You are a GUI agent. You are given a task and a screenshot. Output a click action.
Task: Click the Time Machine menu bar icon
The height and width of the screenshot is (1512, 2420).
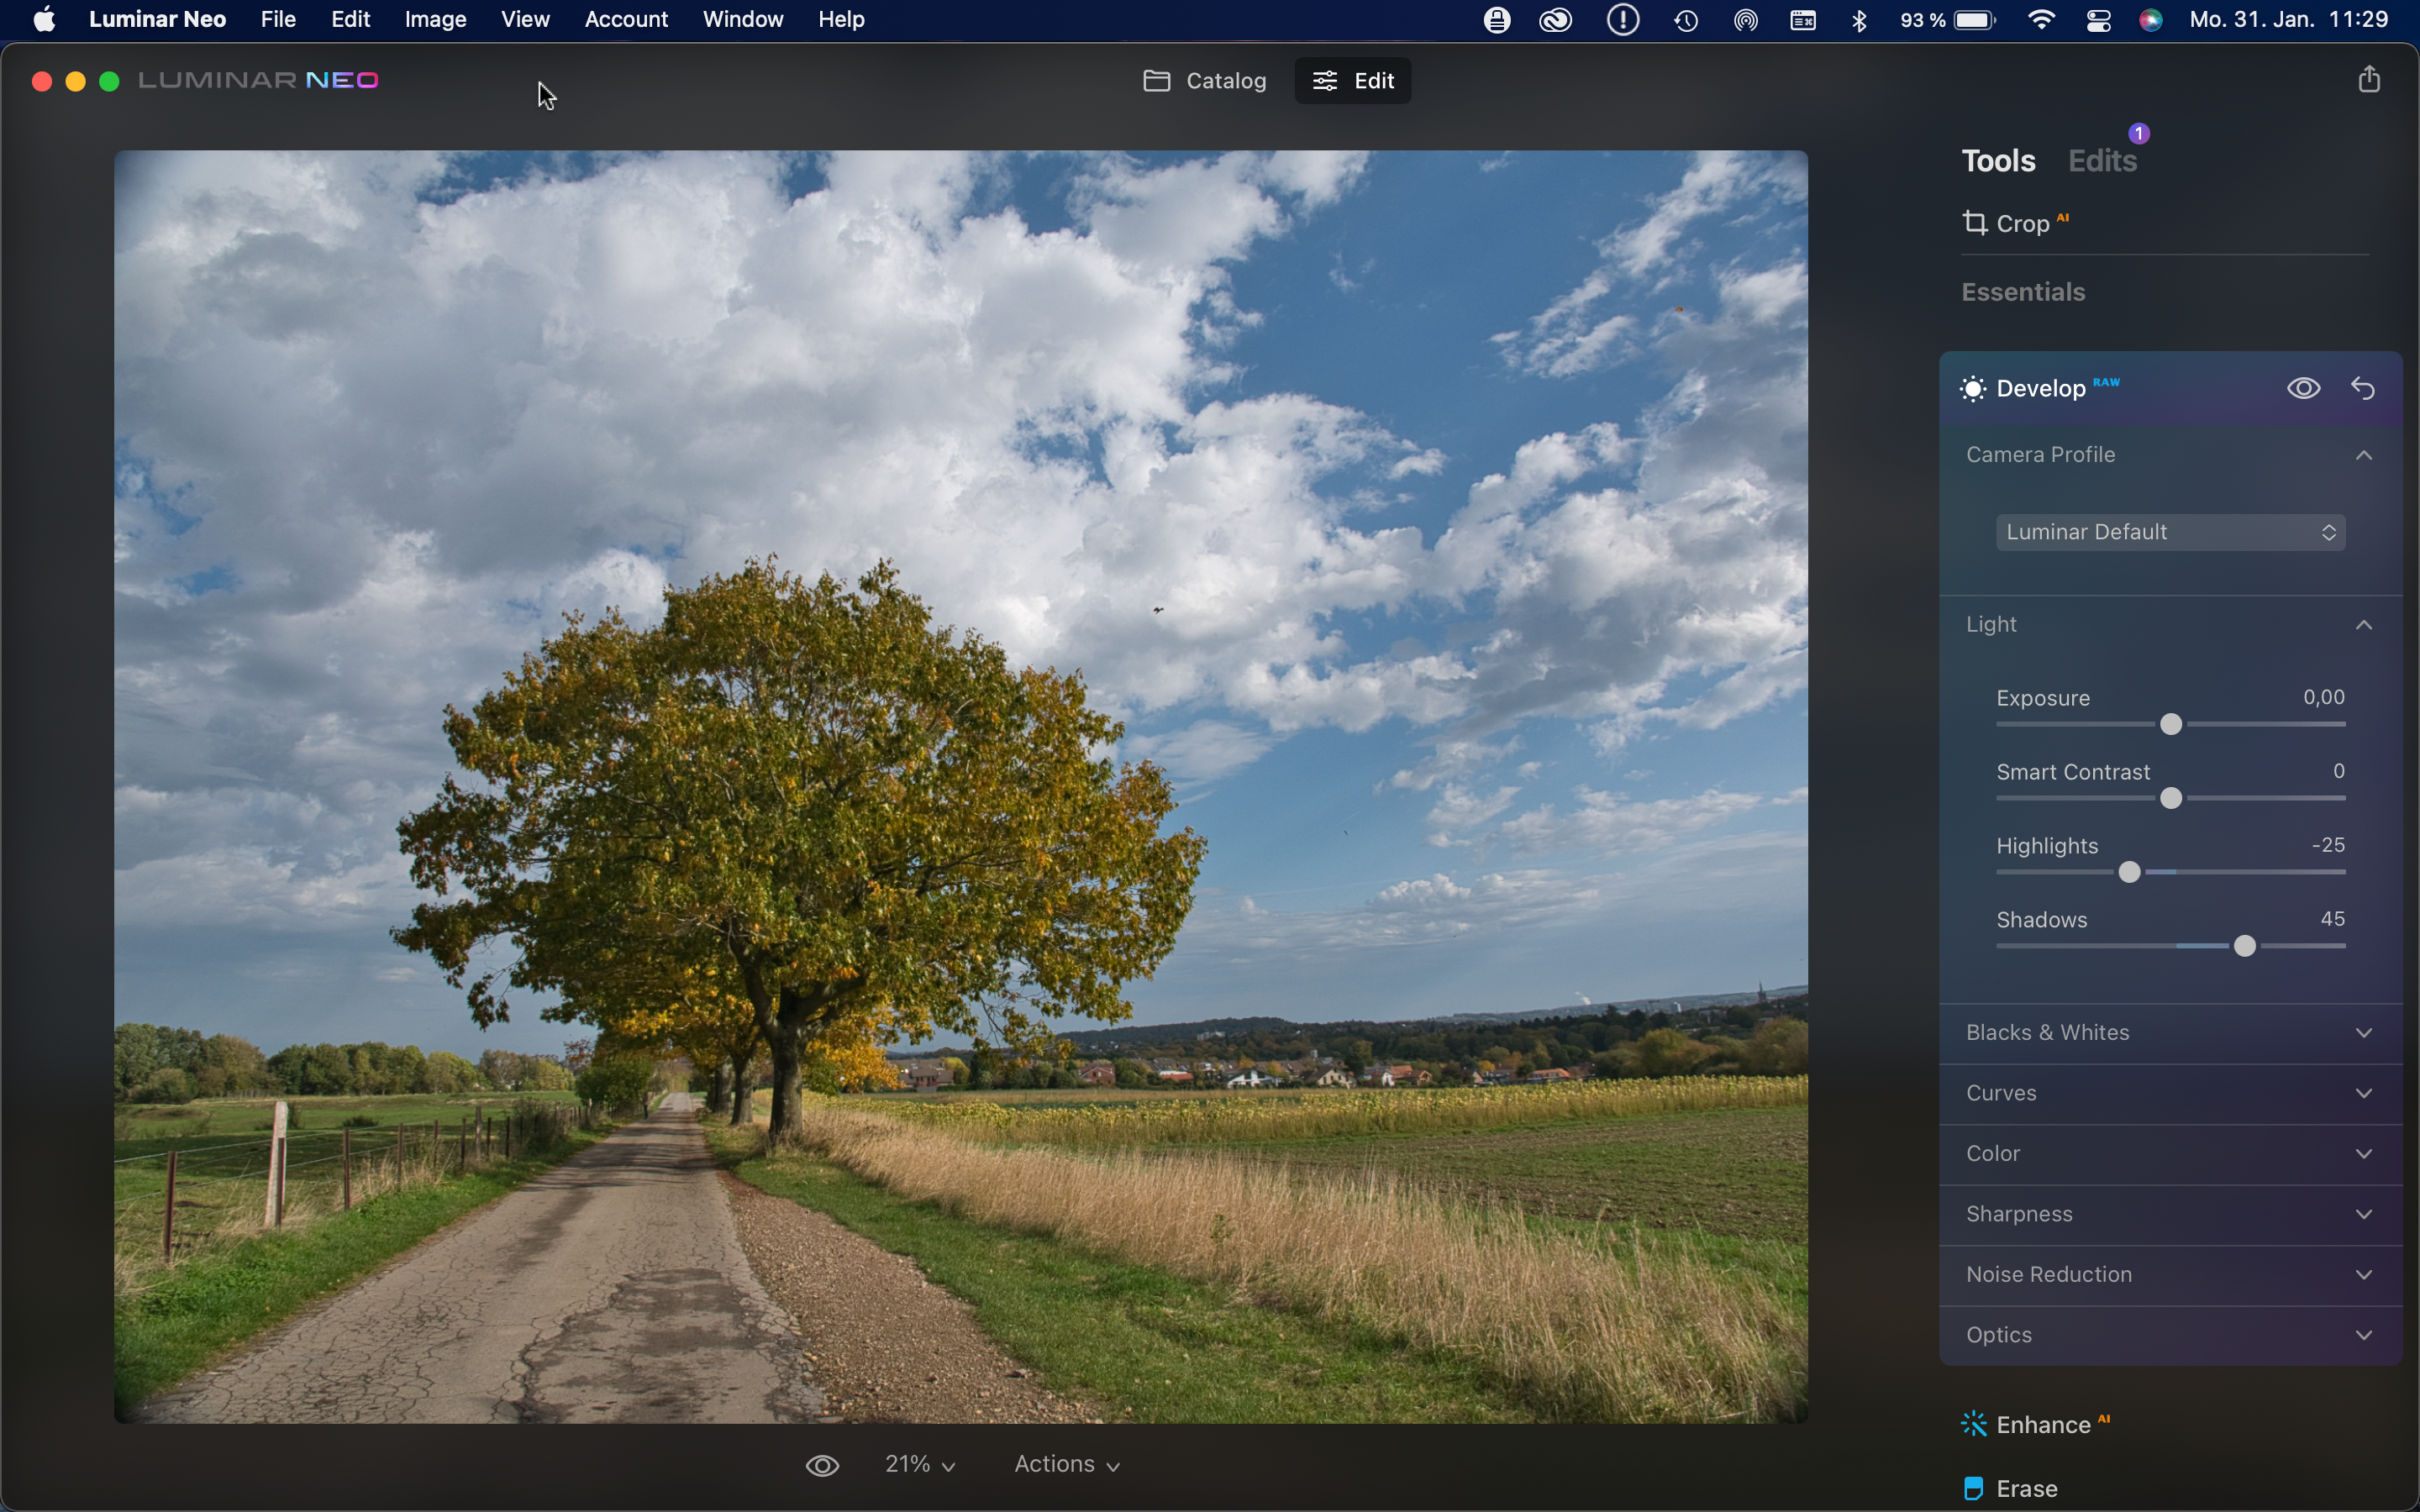click(1686, 20)
